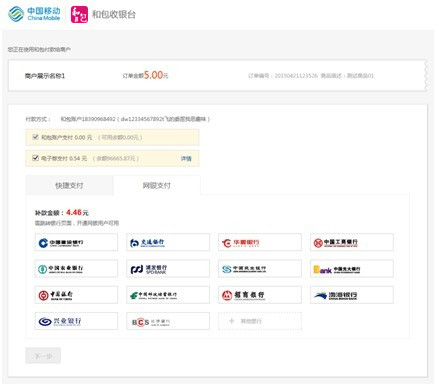Click 补款金额 4.46元 value

coord(77,212)
